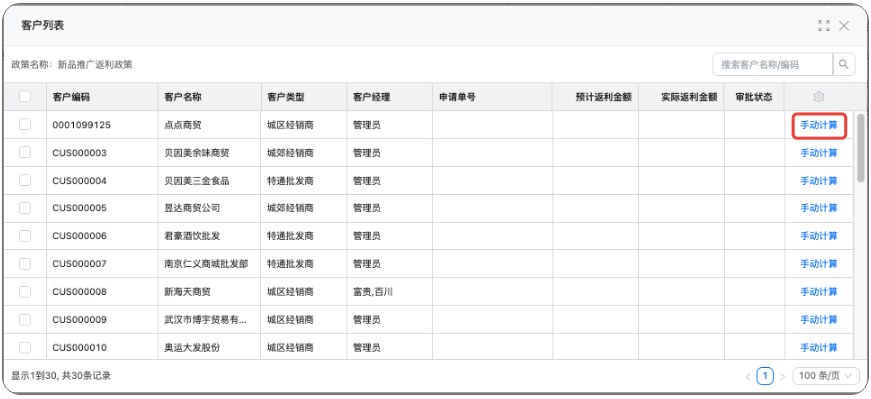Screen dimensions: 871x399
Task: Click the 审批状态 column header
Action: (x=754, y=97)
